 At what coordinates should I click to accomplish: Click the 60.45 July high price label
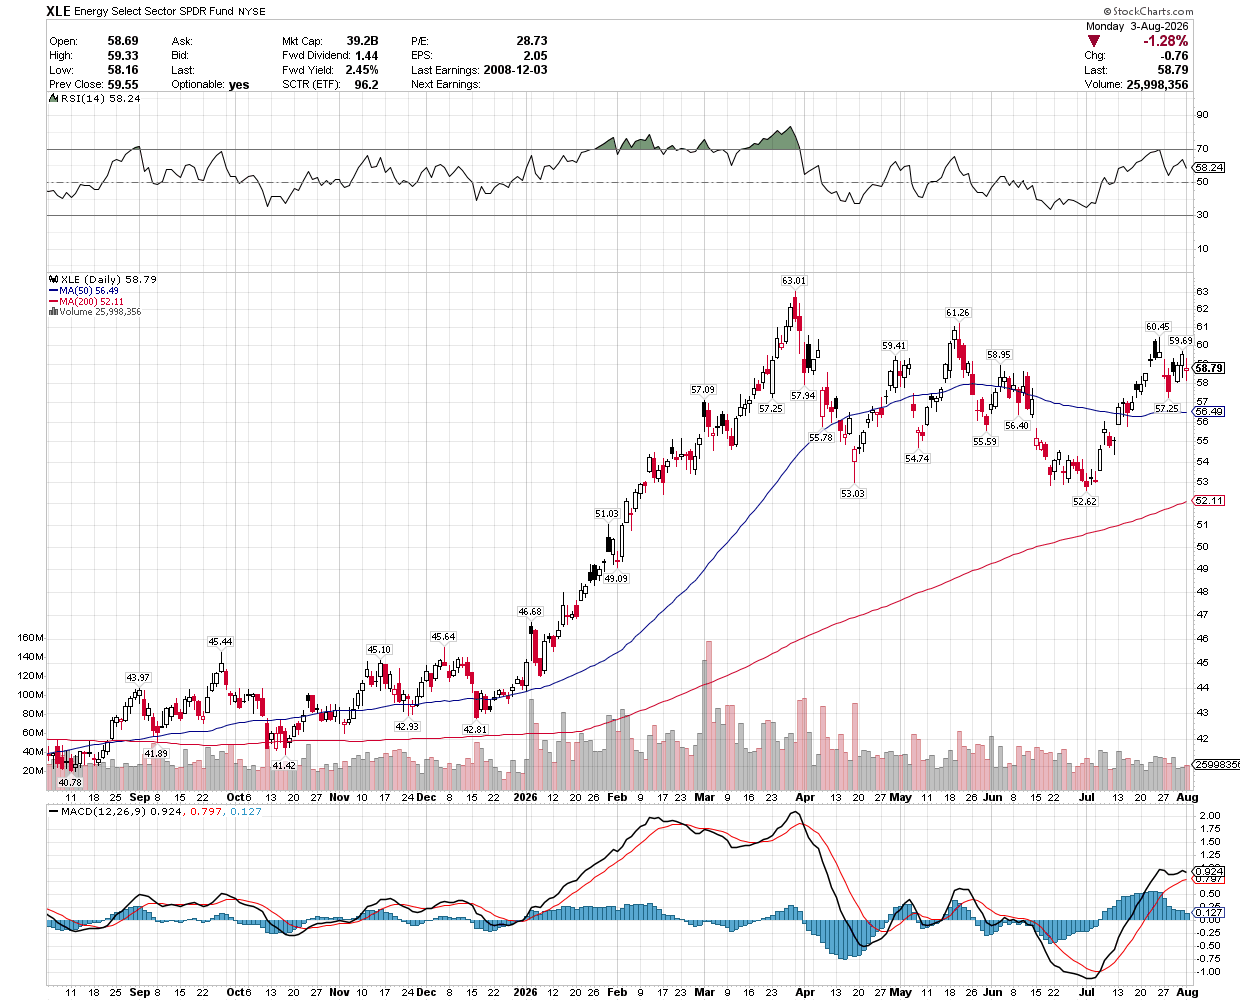pos(1158,327)
